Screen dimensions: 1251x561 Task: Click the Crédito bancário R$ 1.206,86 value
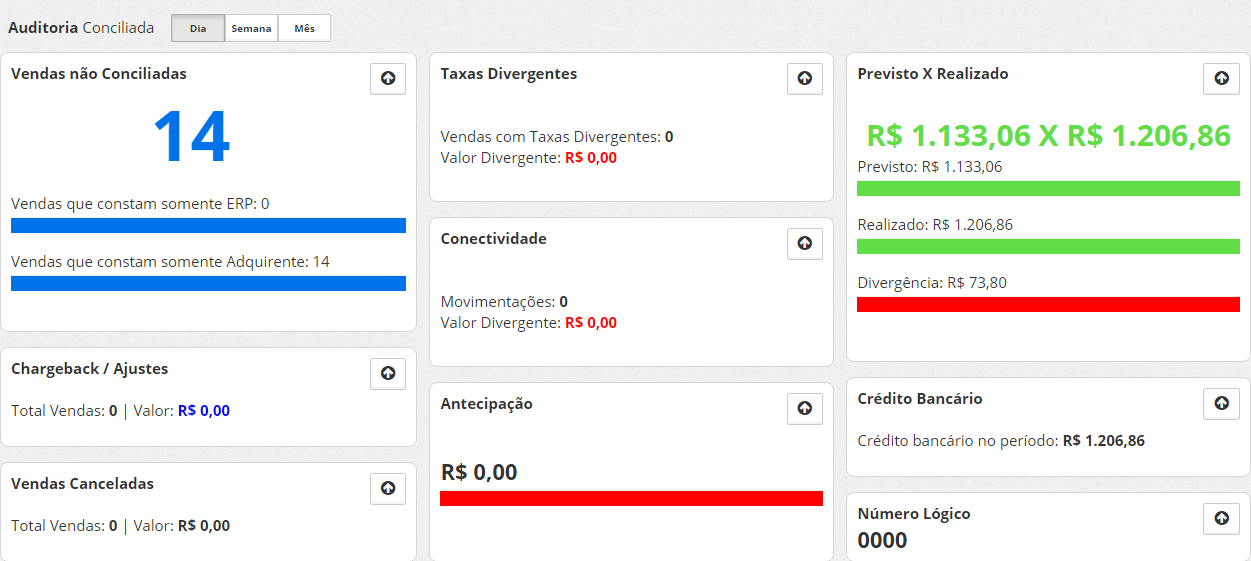[1104, 441]
